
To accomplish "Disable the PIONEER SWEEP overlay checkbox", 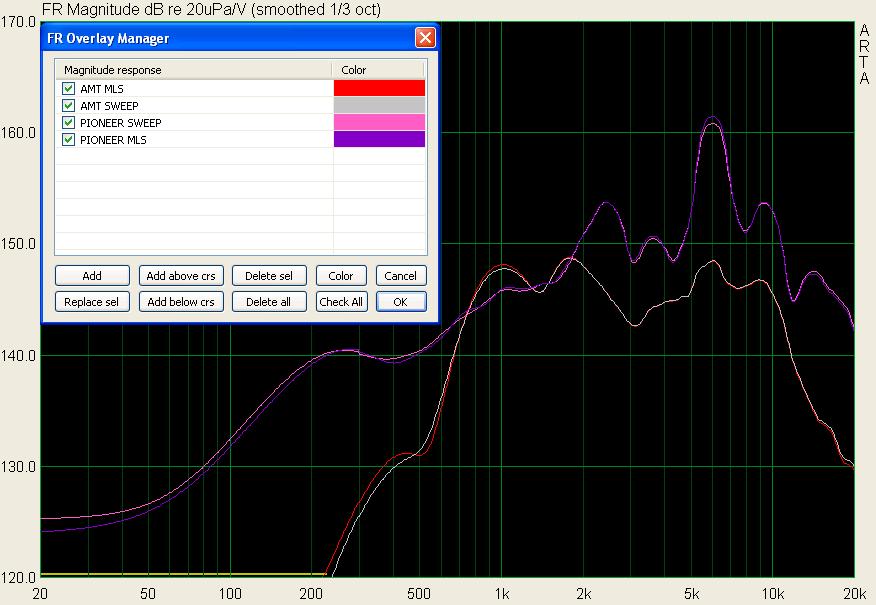I will (69, 123).
